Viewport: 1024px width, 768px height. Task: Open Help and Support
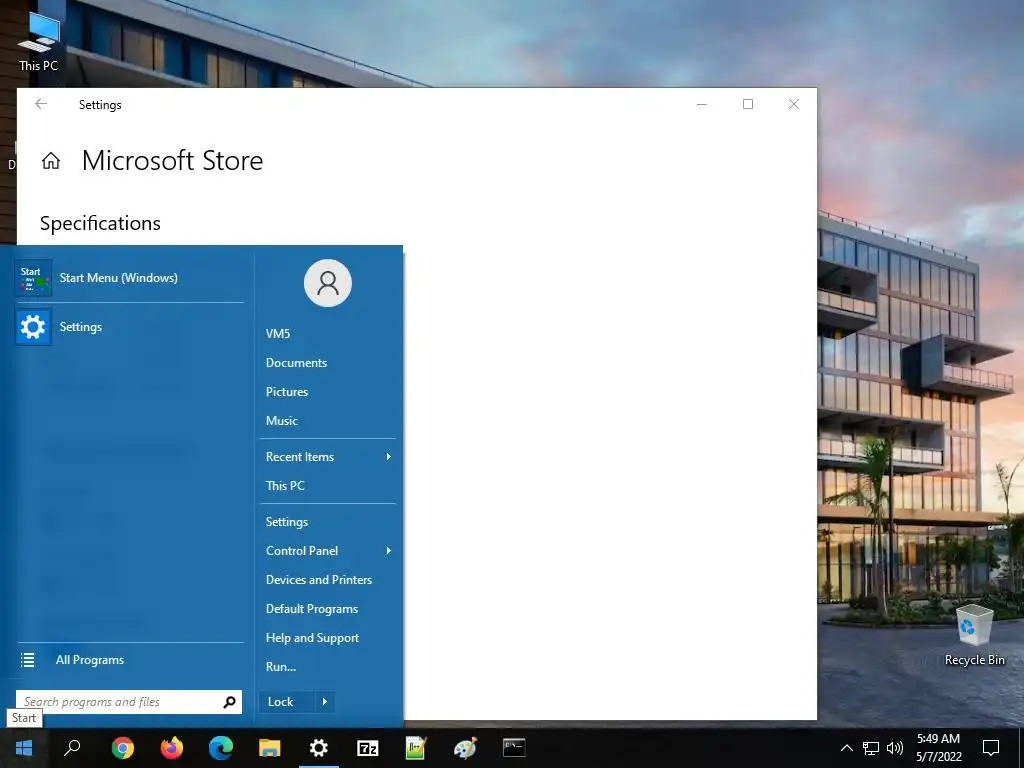pos(312,638)
